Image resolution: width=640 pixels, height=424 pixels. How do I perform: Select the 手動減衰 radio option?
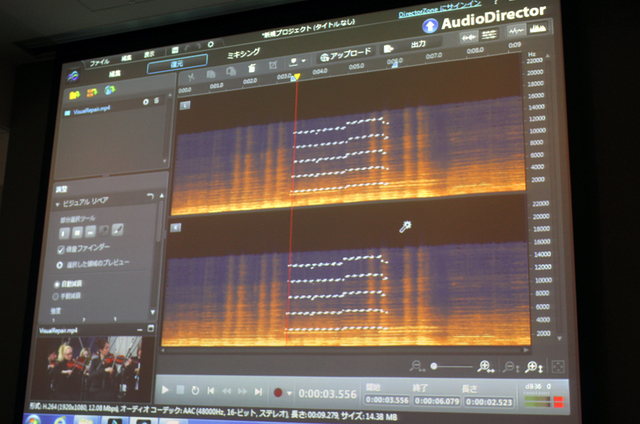(57, 296)
